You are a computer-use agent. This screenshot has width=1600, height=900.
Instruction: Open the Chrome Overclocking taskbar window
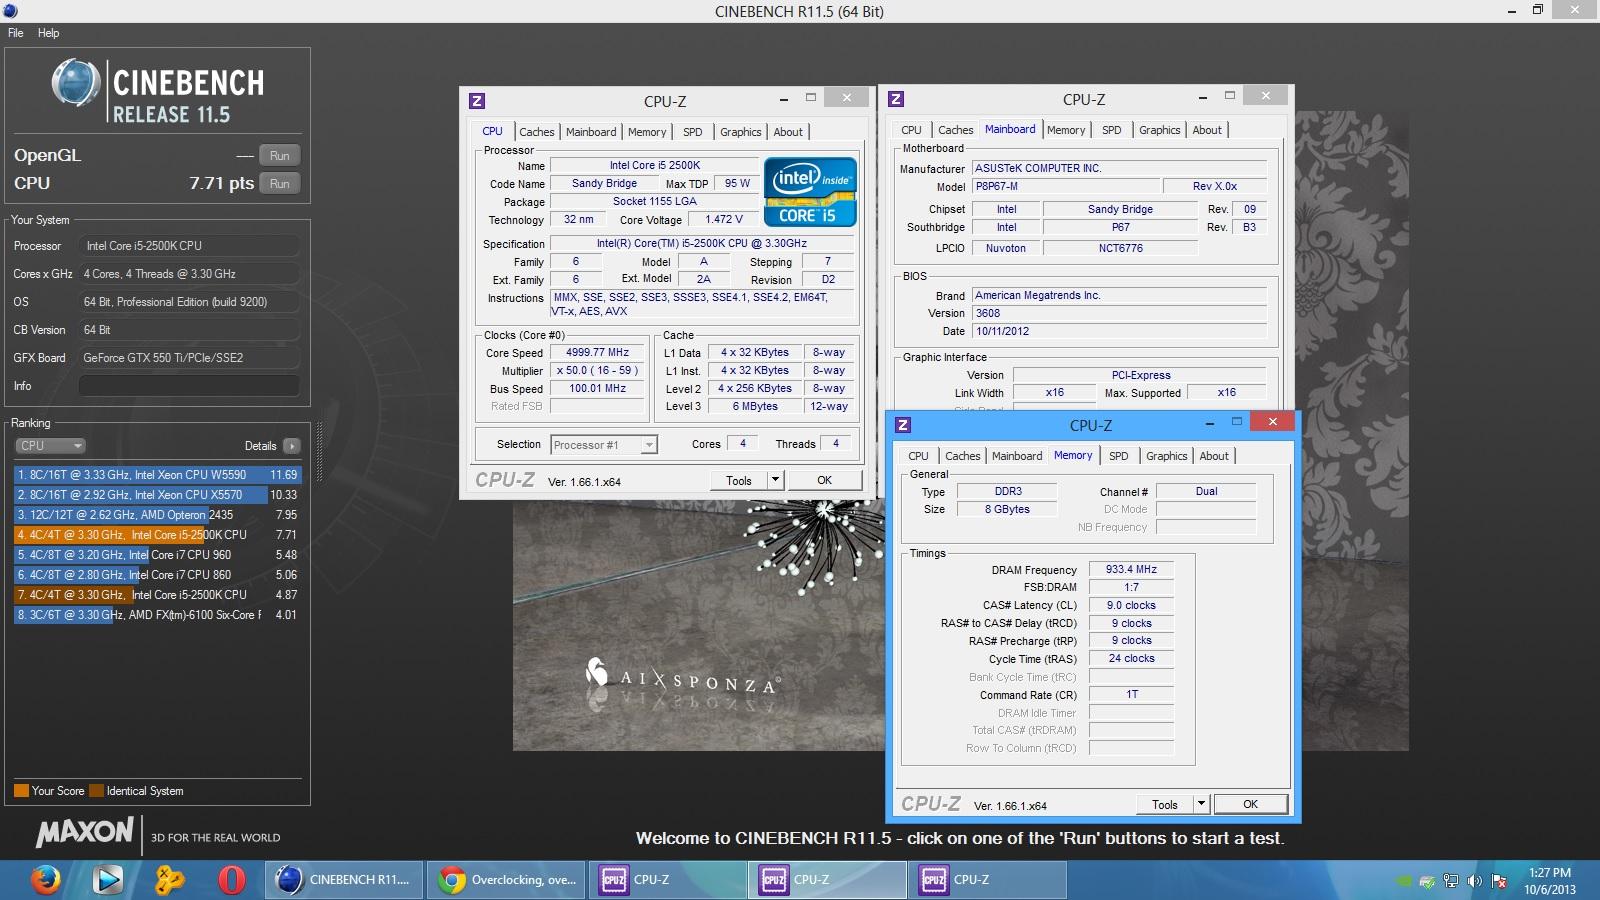[507, 880]
